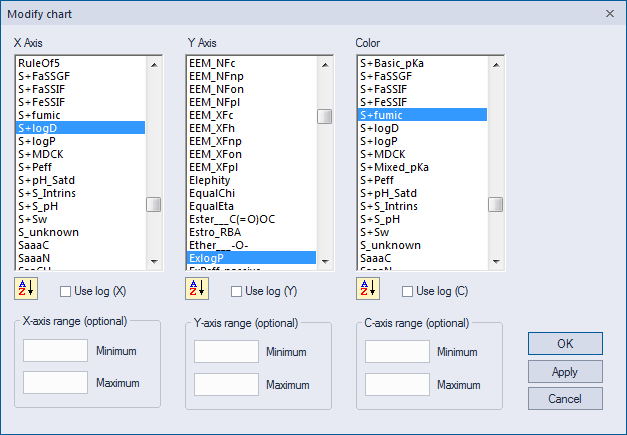
Task: Sort the Color list alphabetically
Action: pyautogui.click(x=368, y=288)
